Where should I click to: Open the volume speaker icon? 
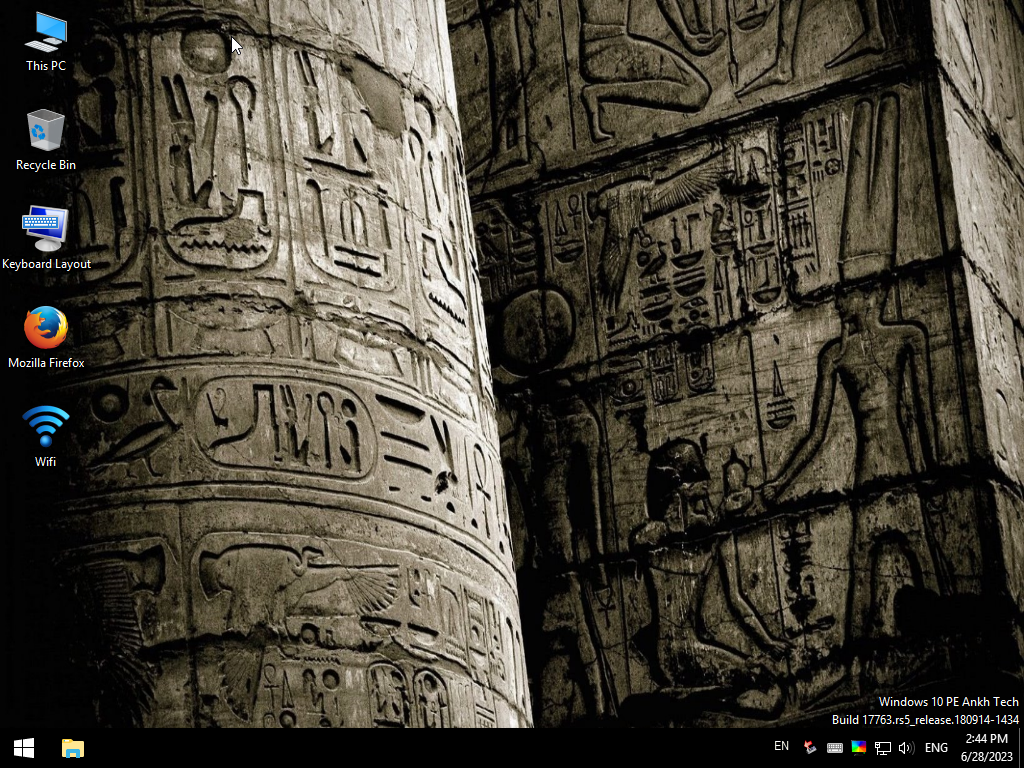906,748
